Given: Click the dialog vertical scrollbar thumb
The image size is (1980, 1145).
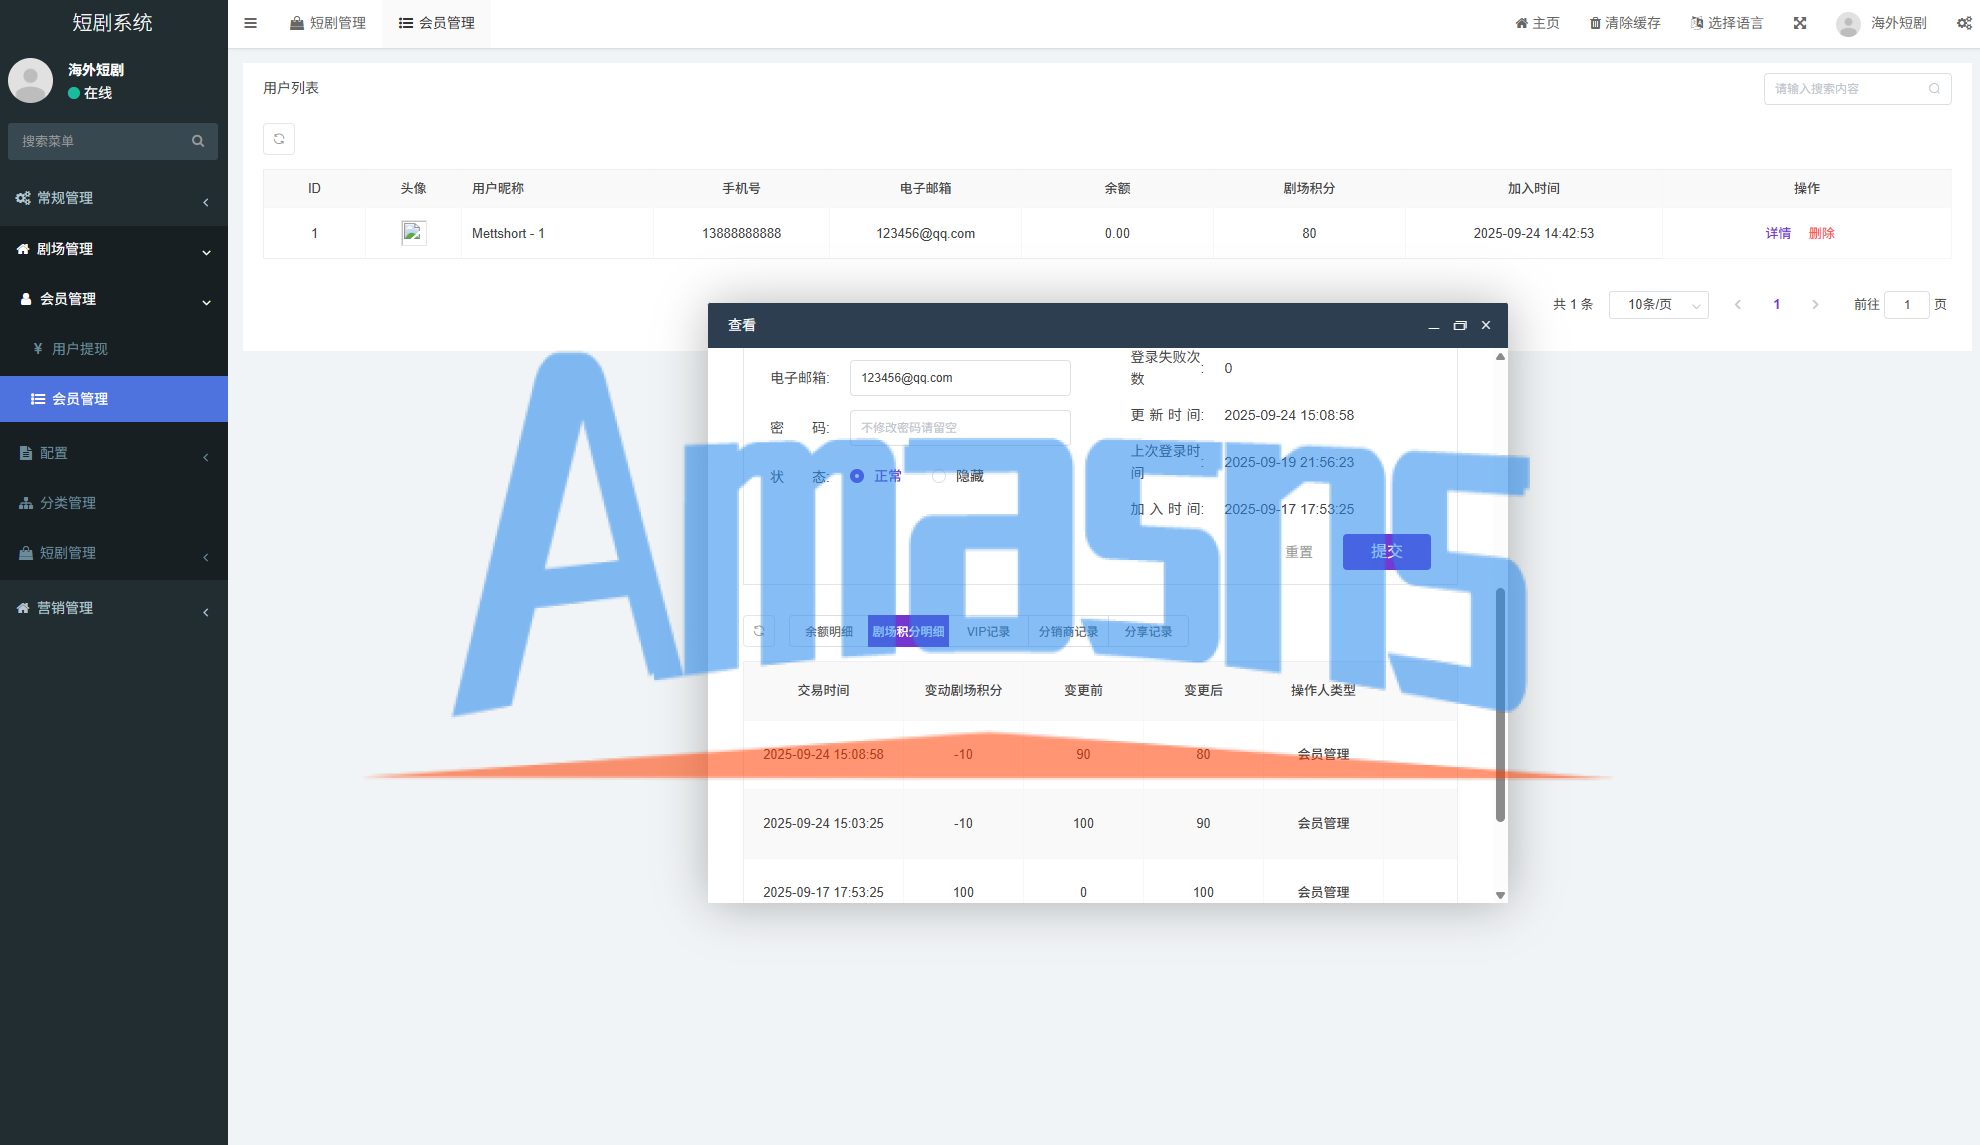Looking at the screenshot, I should (x=1500, y=705).
